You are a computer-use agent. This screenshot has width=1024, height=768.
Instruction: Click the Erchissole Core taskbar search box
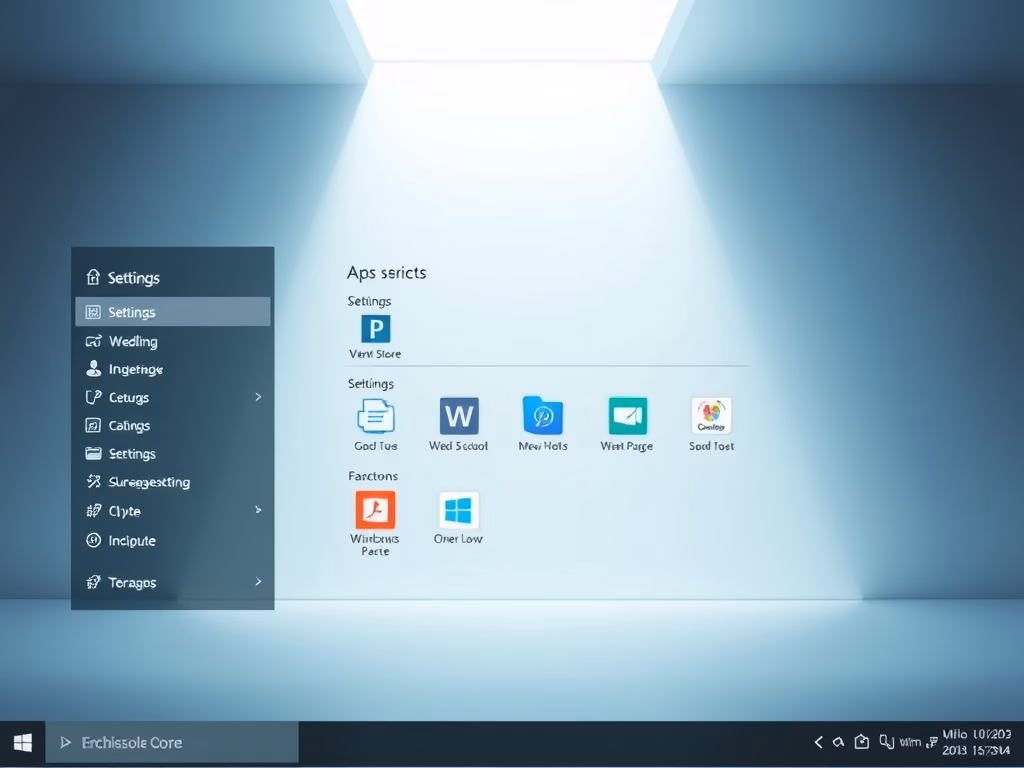(x=172, y=743)
